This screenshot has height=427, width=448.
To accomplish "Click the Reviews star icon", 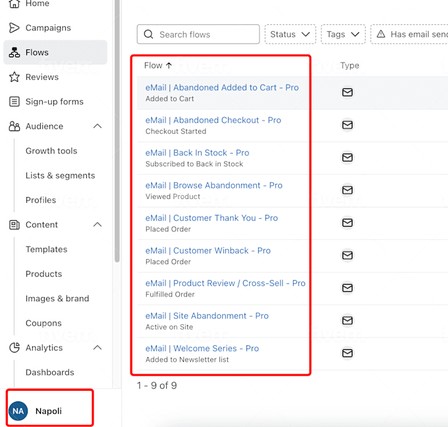I will coord(14,77).
